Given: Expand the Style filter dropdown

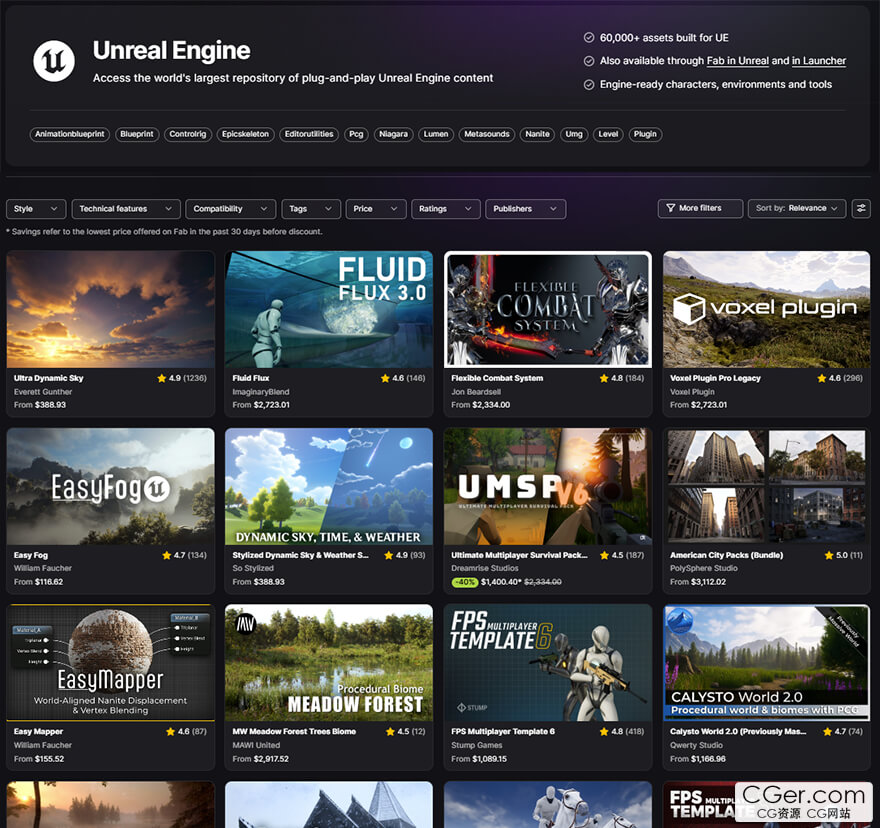Looking at the screenshot, I should click(x=36, y=209).
